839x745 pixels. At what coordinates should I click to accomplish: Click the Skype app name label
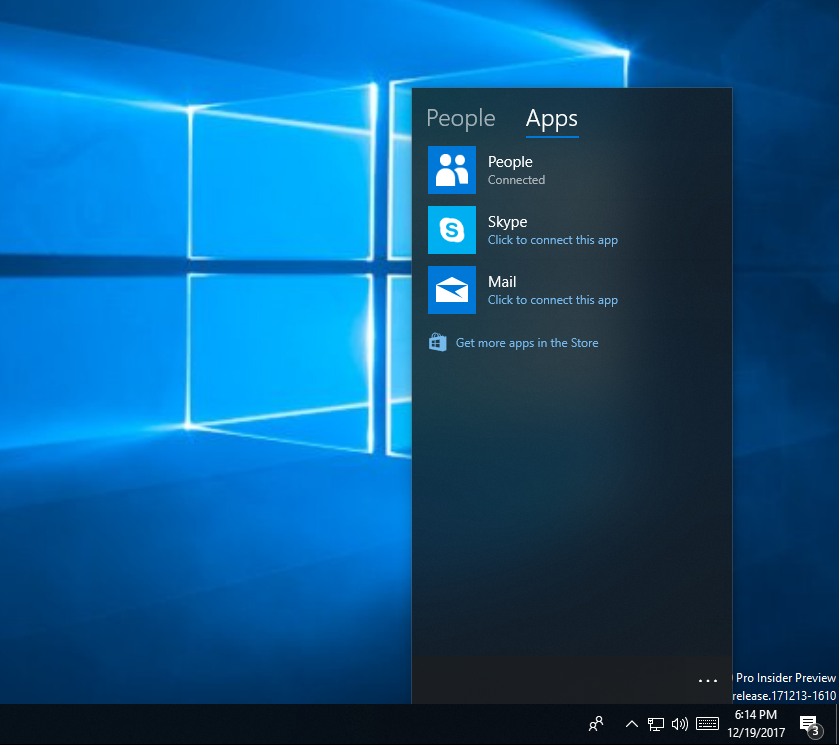coord(507,222)
